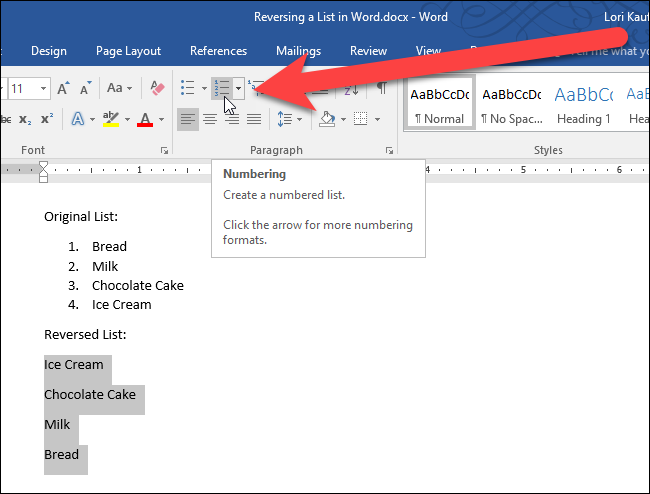Switch to the References tab
Viewport: 650px width, 494px height.
click(x=218, y=51)
